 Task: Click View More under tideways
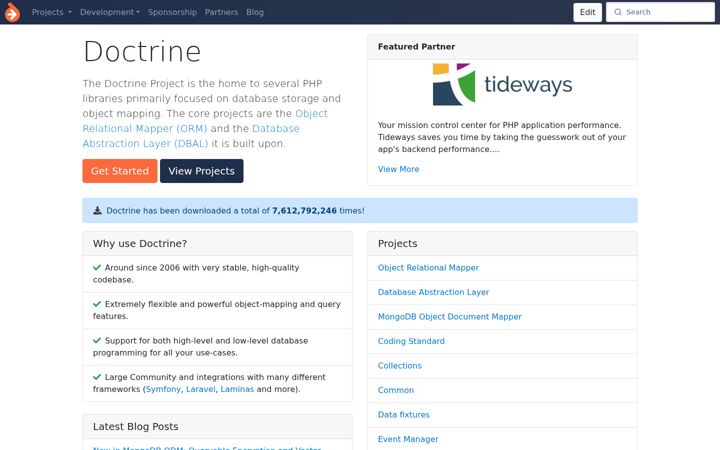pos(398,169)
